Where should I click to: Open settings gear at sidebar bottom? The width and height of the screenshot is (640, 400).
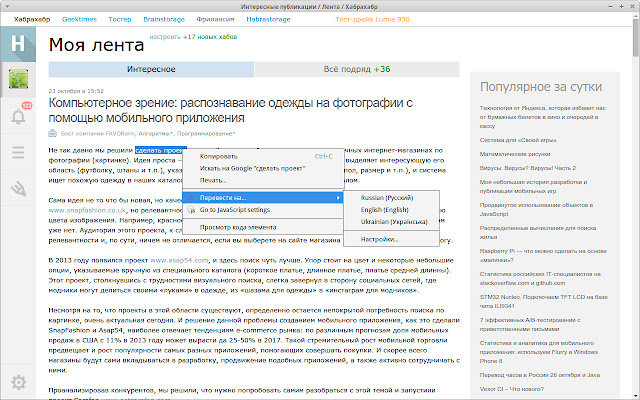[18, 381]
